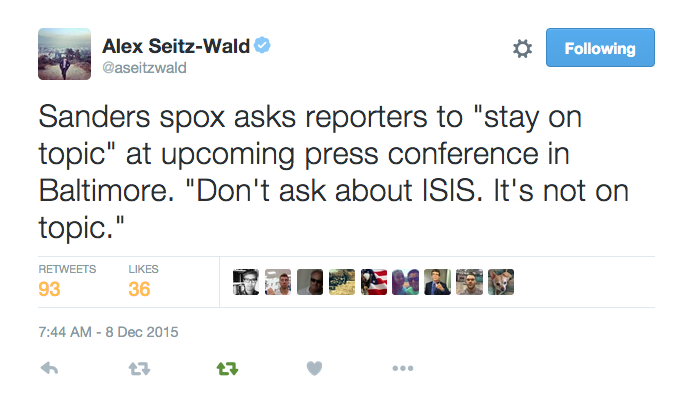Image resolution: width=693 pixels, height=407 pixels.
Task: Open the first liker's black-and-white glasses avatar
Action: pos(246,282)
